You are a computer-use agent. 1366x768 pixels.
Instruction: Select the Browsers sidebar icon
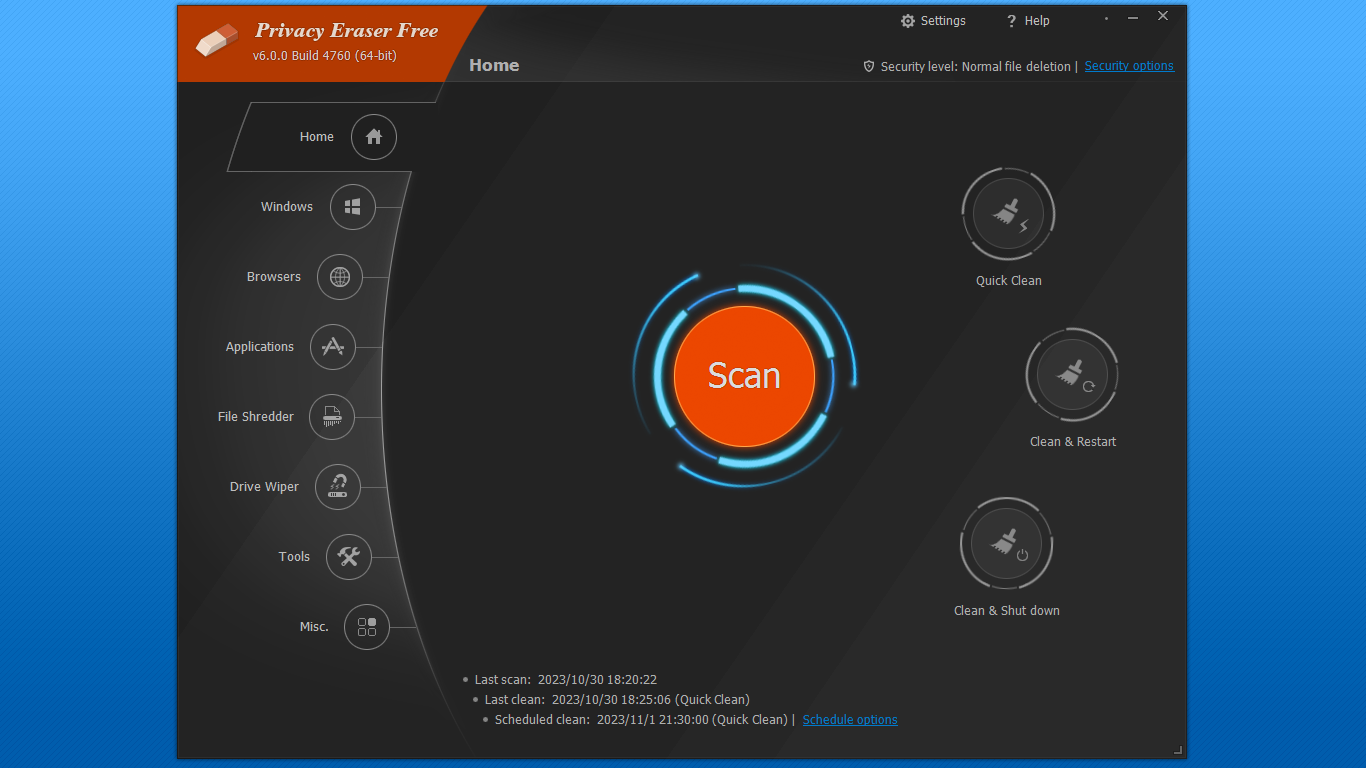coord(340,277)
